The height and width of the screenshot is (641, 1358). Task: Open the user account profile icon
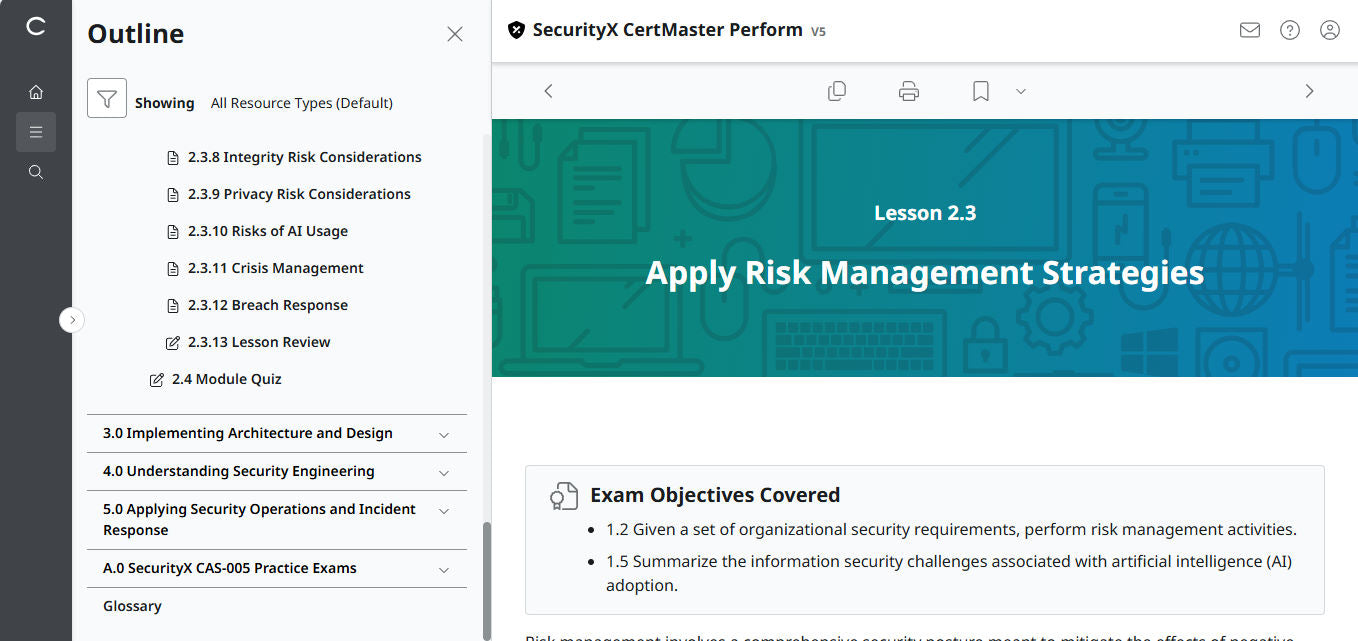[x=1329, y=30]
